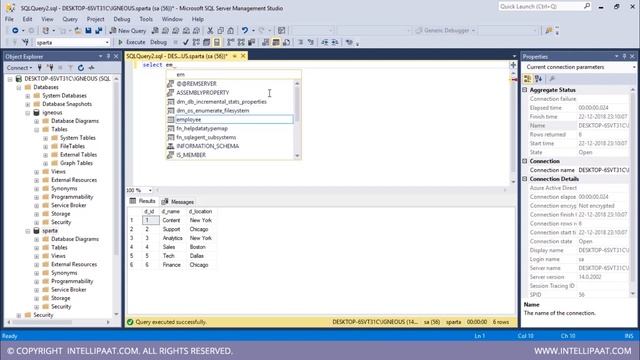
Task: Click the Quick Launch search magnifier icon
Action: click(x=587, y=6)
